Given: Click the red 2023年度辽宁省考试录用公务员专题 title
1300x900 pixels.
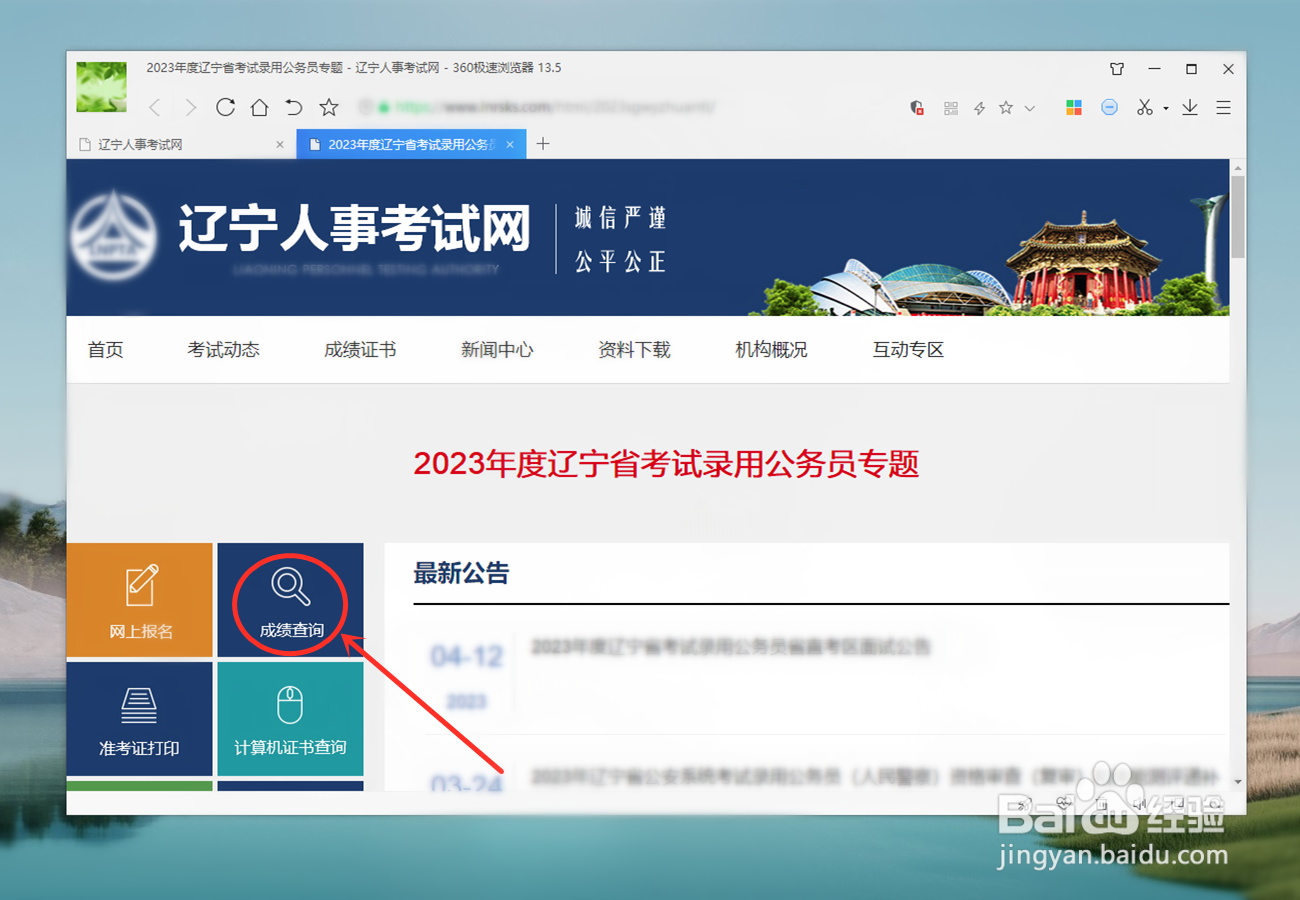Looking at the screenshot, I should [x=666, y=464].
